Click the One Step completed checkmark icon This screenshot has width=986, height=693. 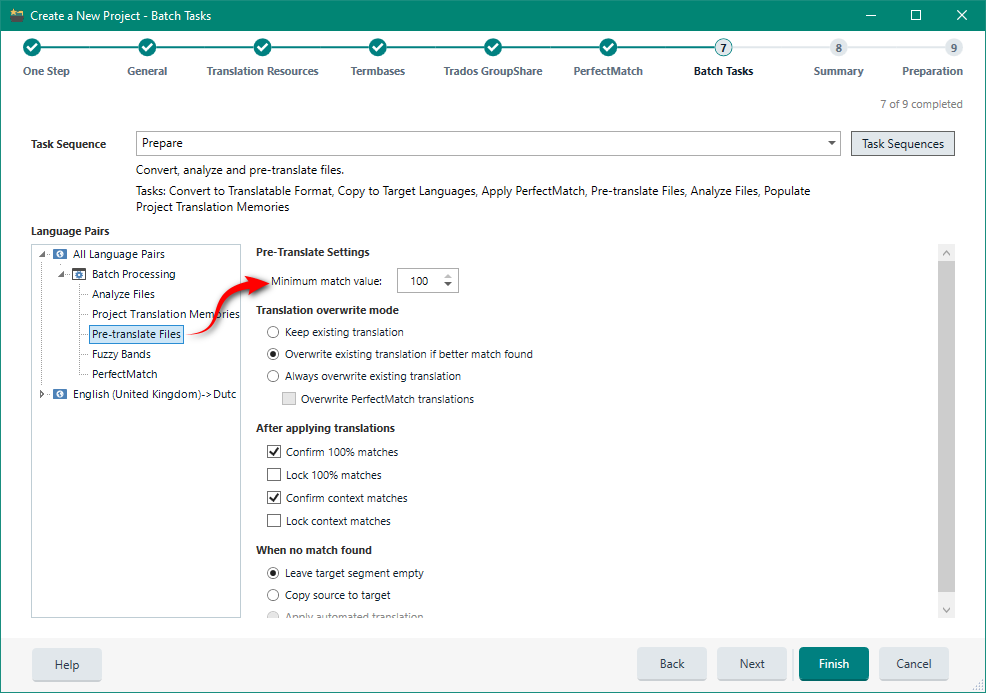pyautogui.click(x=31, y=47)
